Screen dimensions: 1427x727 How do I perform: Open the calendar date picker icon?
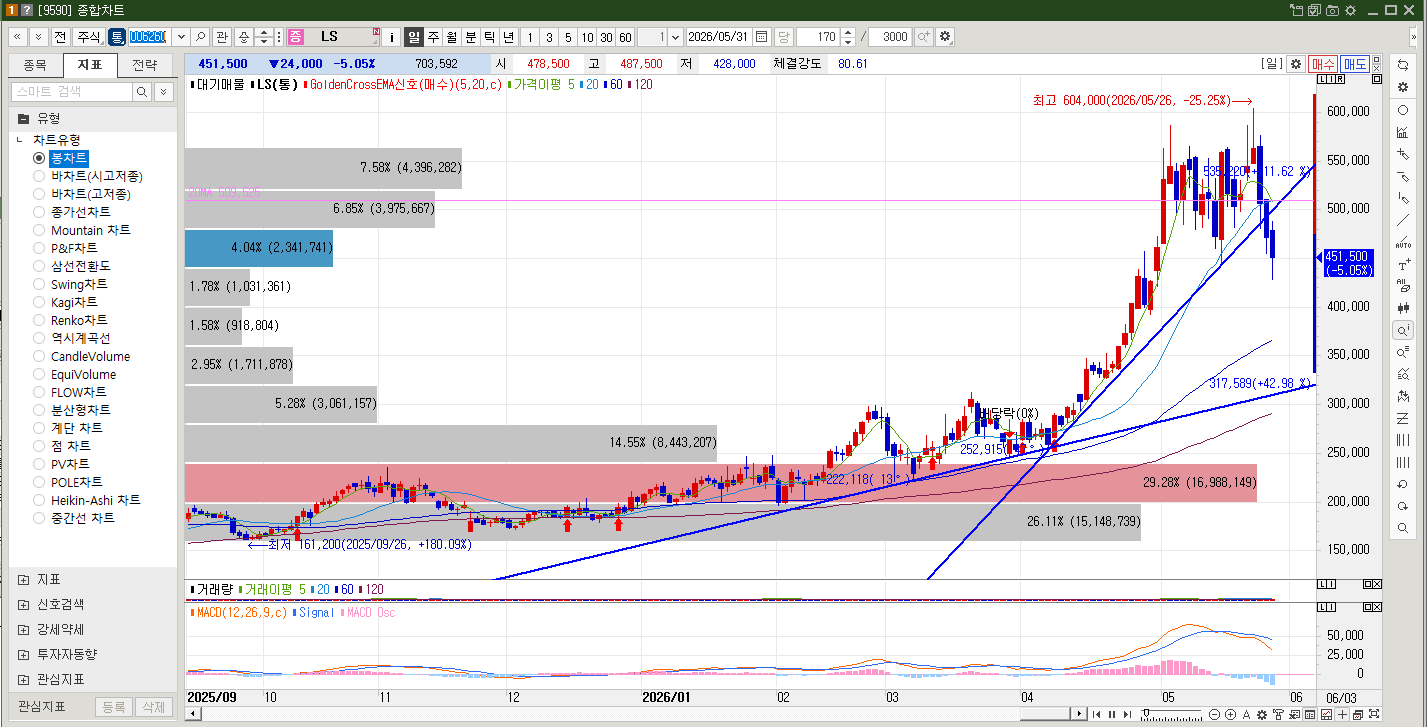point(762,37)
